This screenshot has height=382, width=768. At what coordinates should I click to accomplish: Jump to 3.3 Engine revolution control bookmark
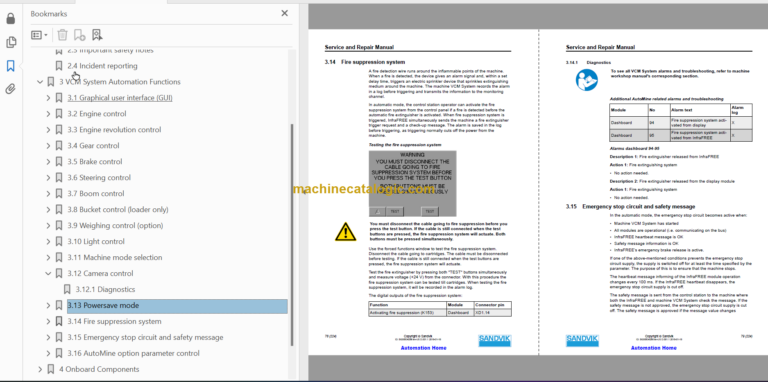[x=114, y=130]
